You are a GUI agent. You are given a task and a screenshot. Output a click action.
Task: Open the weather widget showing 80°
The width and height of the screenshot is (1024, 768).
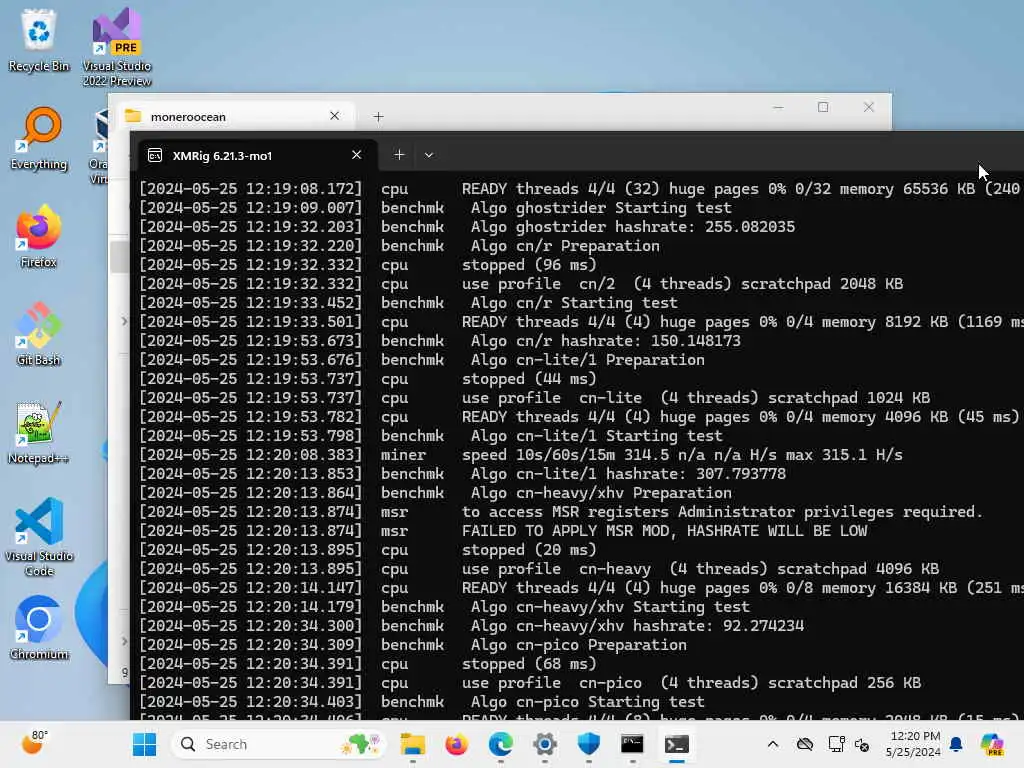[35, 743]
